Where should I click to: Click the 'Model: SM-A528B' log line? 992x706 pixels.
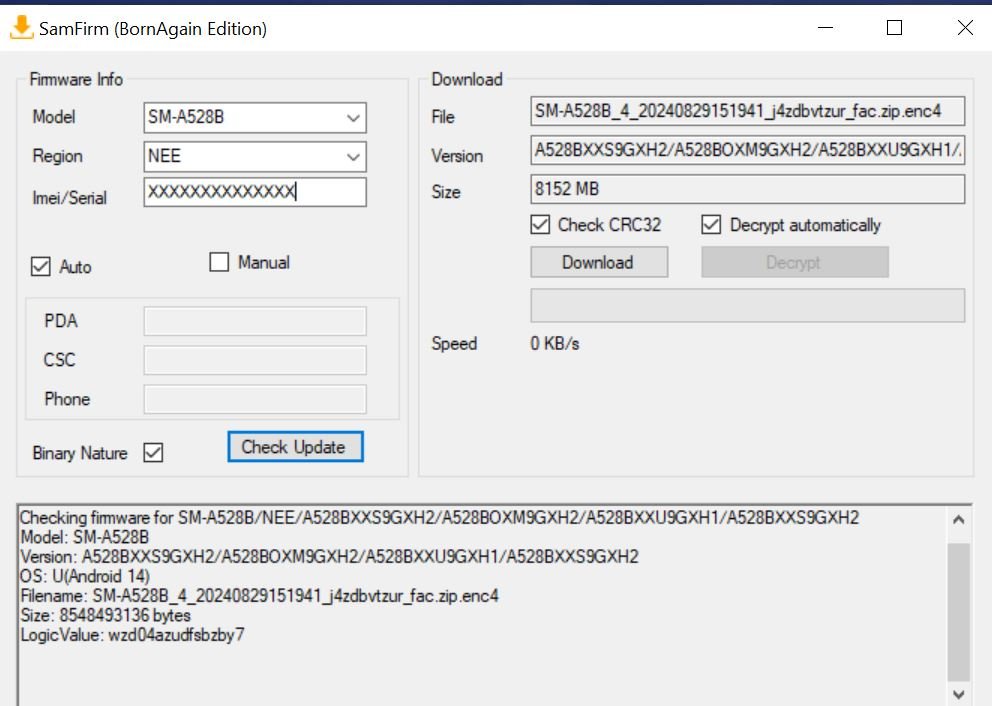tap(85, 537)
